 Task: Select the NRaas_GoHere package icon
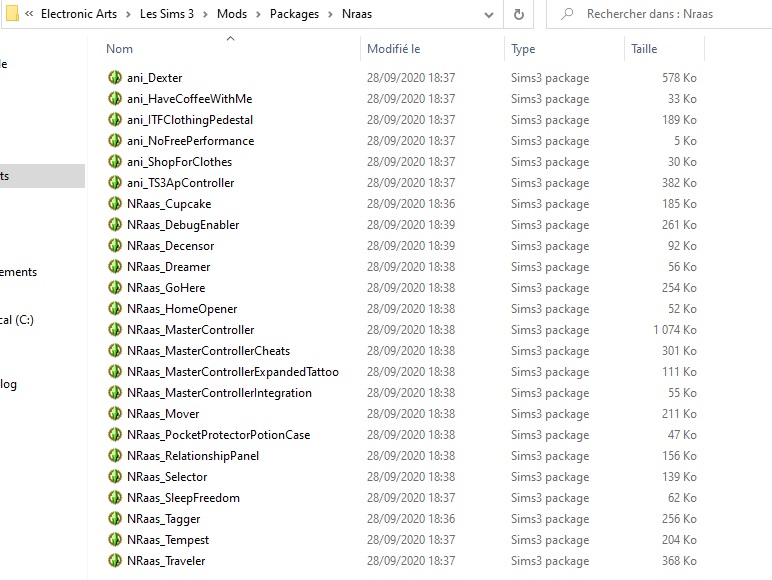coord(115,288)
